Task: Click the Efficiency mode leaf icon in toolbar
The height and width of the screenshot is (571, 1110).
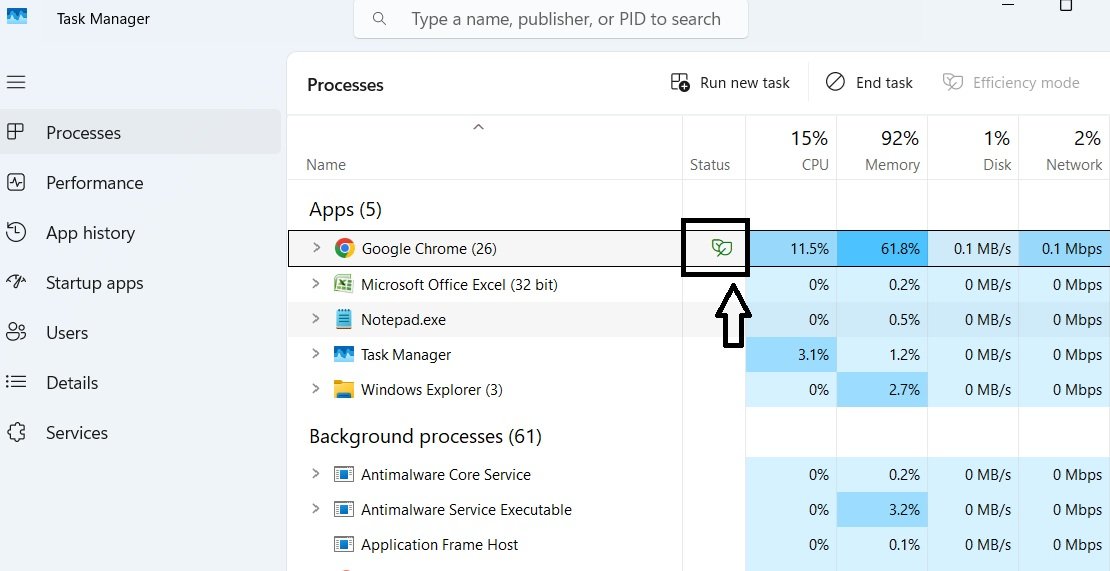Action: tap(953, 82)
